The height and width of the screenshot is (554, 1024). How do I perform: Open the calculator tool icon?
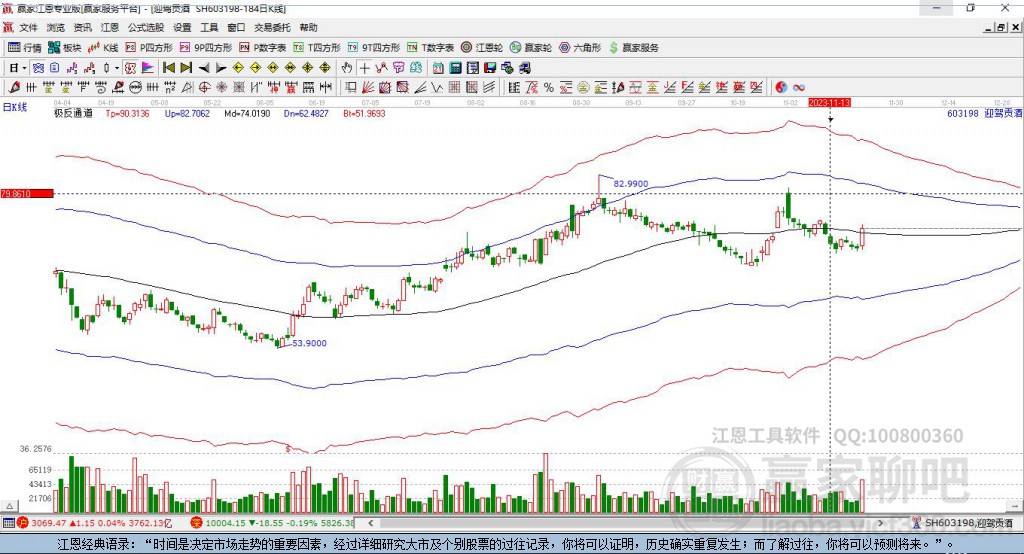(456, 68)
